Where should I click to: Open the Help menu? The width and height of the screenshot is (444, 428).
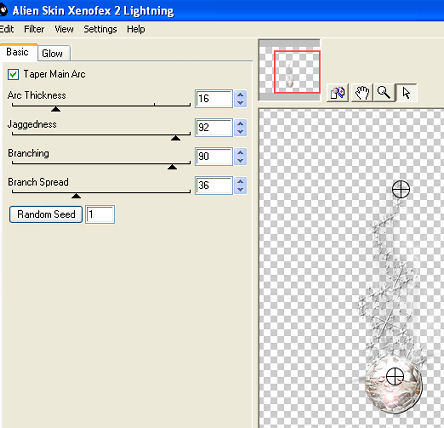pyautogui.click(x=136, y=29)
